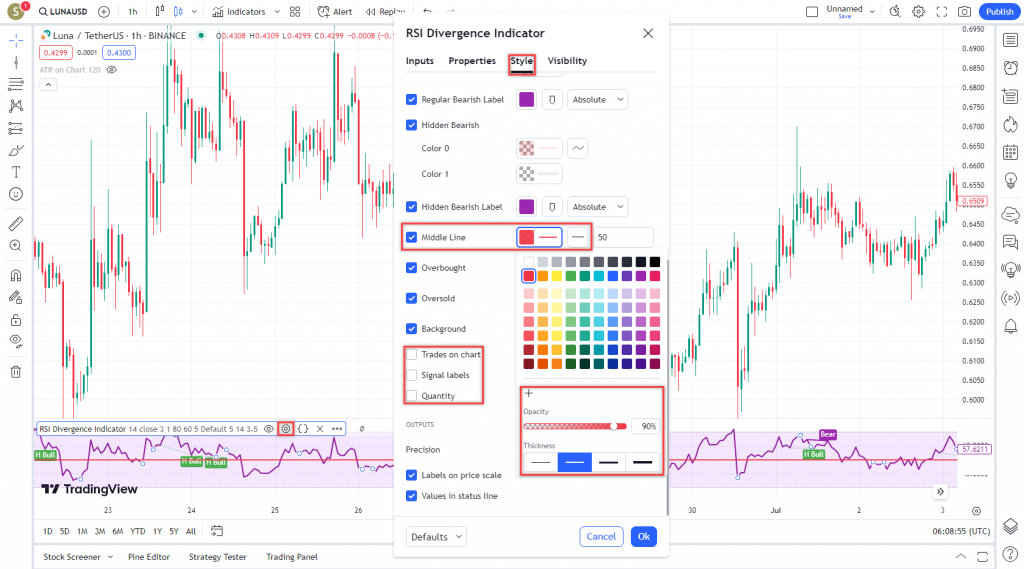Screen dimensions: 1024x569
Task: Open Middle Line line-style selector
Action: (578, 237)
